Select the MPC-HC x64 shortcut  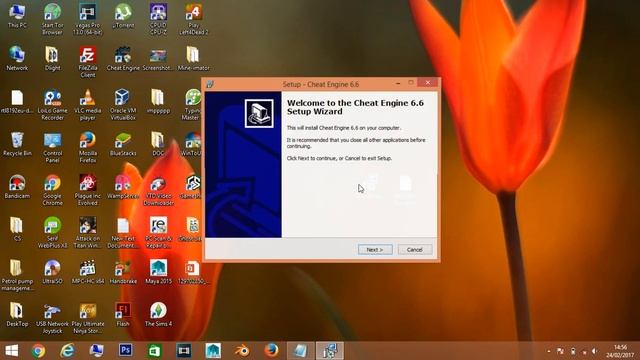click(x=87, y=272)
